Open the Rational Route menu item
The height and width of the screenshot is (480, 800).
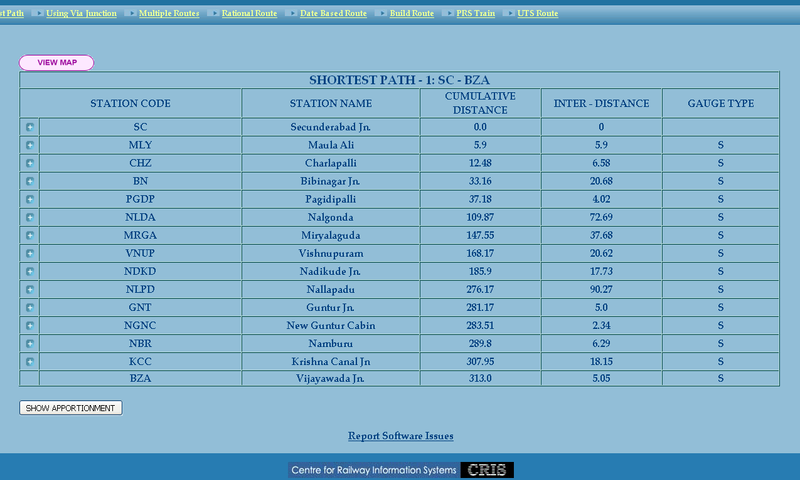click(x=249, y=13)
